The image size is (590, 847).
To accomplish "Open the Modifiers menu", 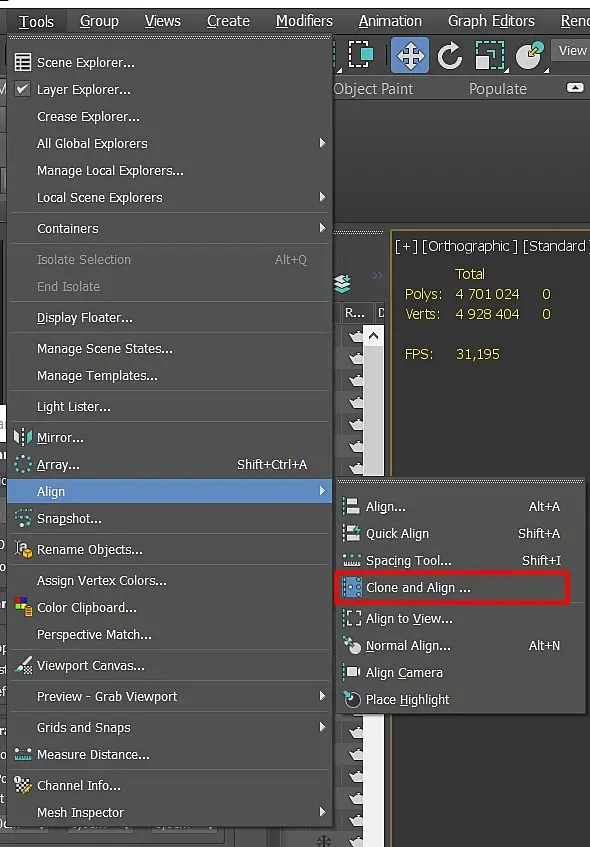I will (x=304, y=21).
